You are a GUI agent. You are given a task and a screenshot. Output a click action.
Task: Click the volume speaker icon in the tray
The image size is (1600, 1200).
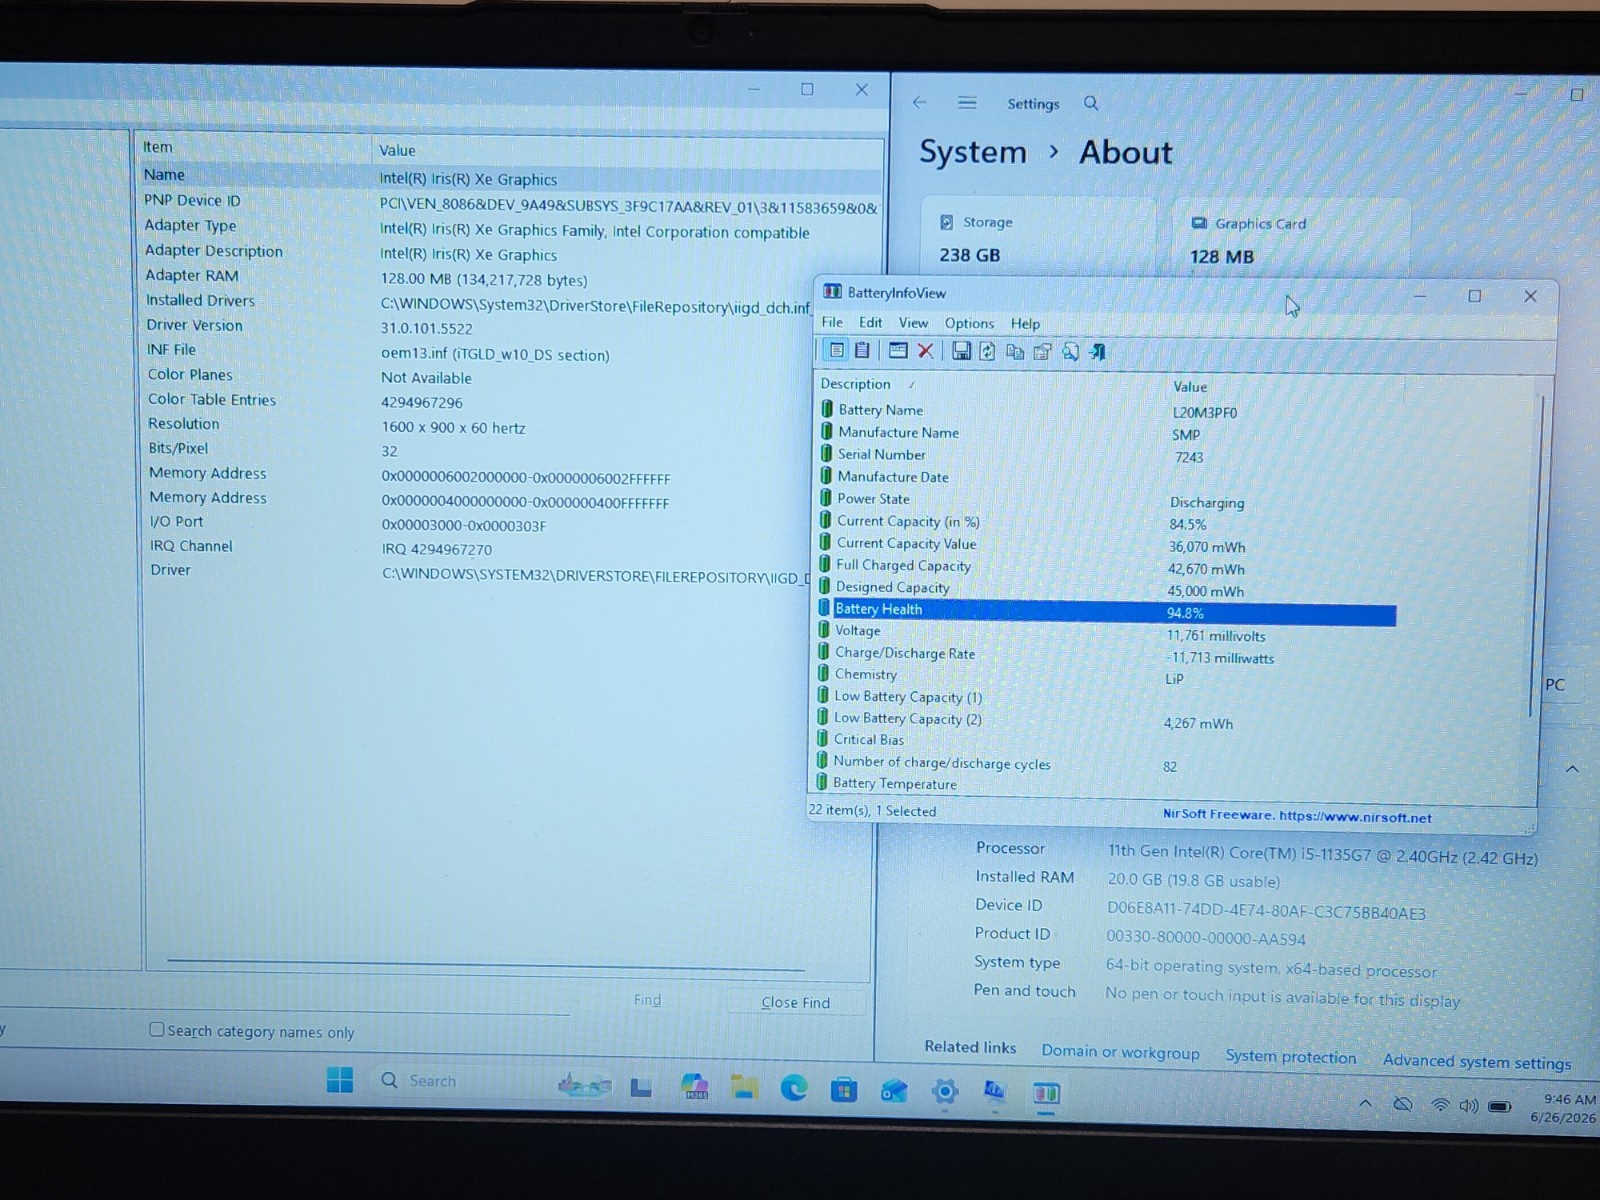(1468, 1106)
